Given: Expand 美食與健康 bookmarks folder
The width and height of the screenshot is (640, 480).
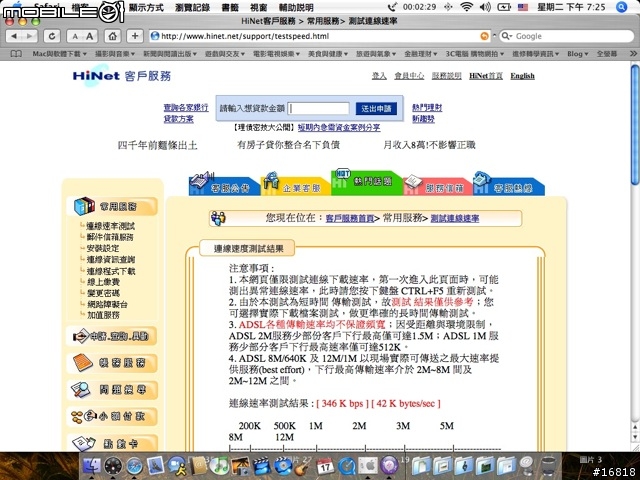Looking at the screenshot, I should (x=328, y=54).
